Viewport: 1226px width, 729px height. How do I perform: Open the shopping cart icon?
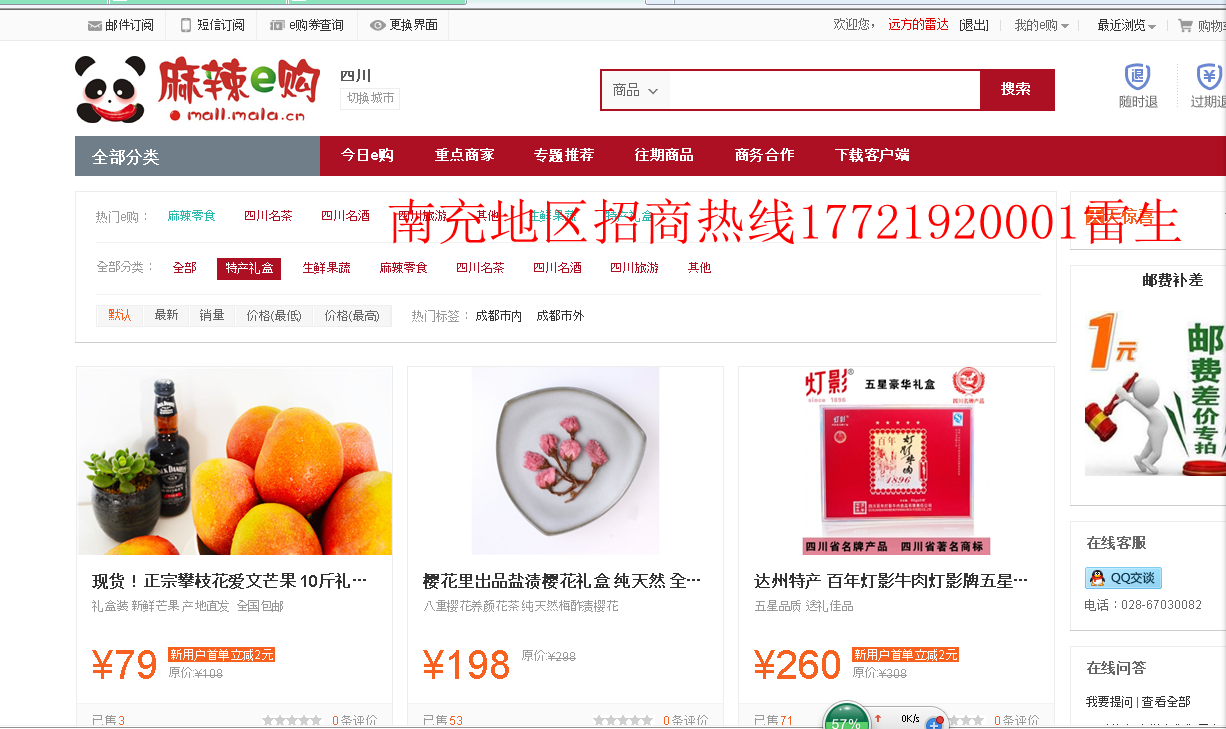pos(1185,25)
